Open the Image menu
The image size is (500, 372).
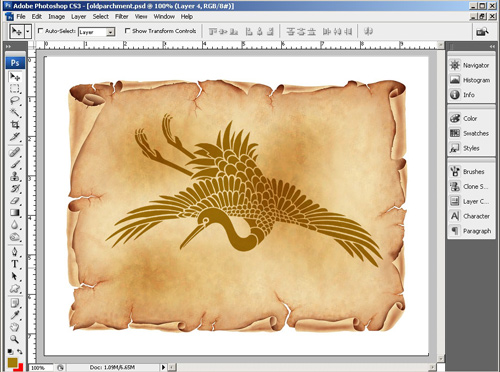[x=57, y=16]
